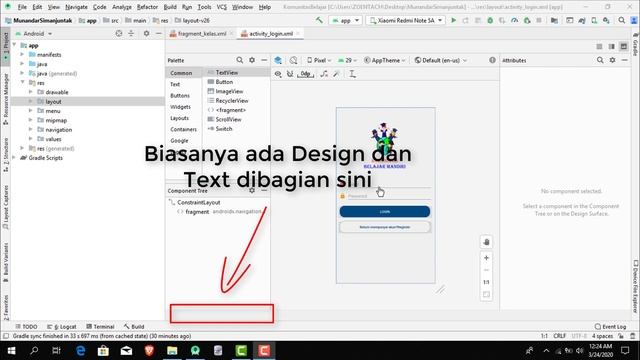Screen dimensions: 640x360
Task: Select RecyclerView in the palette
Action: coord(232,101)
